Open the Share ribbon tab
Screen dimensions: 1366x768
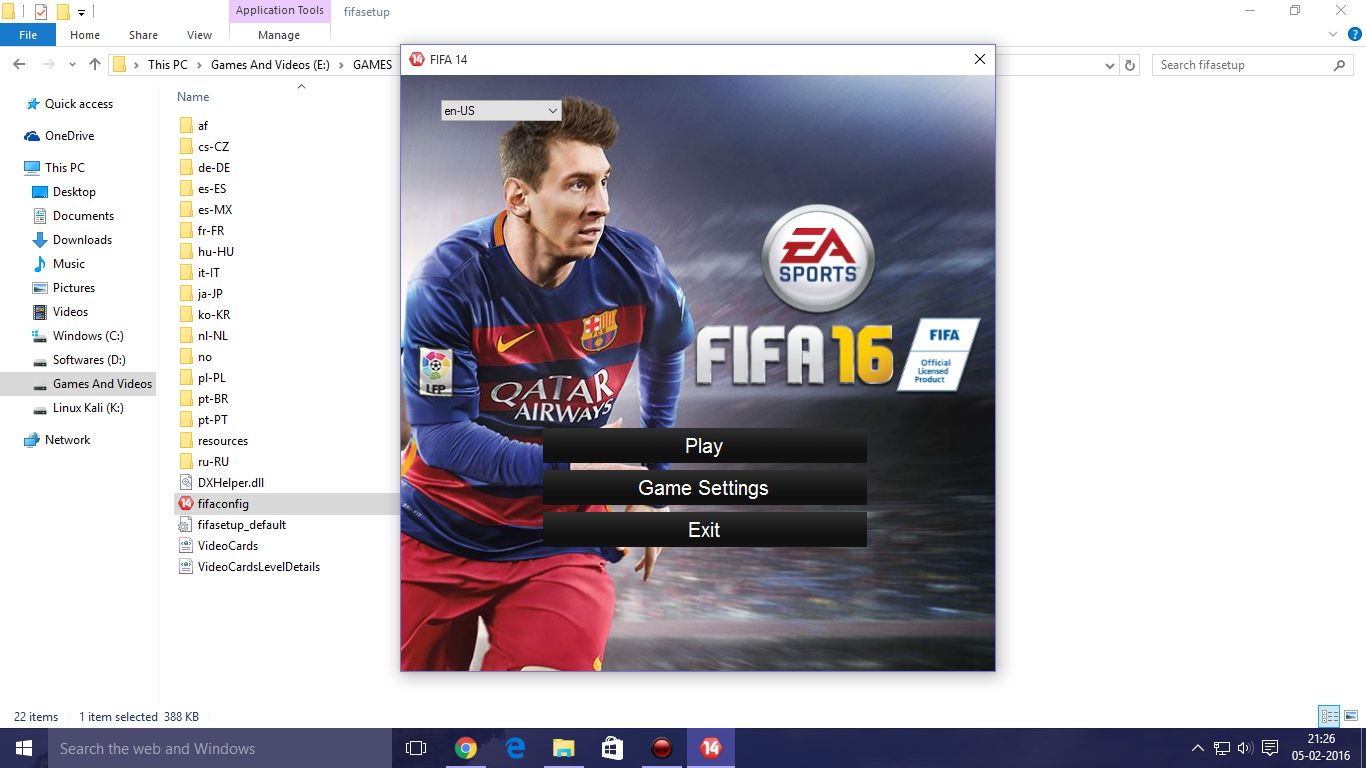(x=143, y=35)
